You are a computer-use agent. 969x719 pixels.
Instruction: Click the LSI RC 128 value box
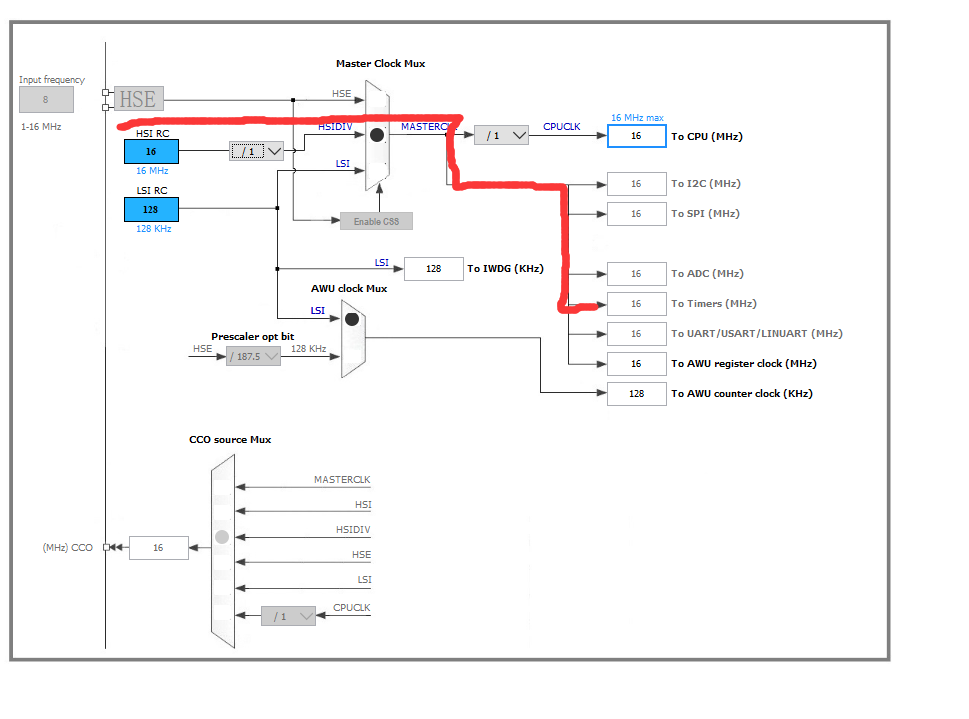coord(151,210)
